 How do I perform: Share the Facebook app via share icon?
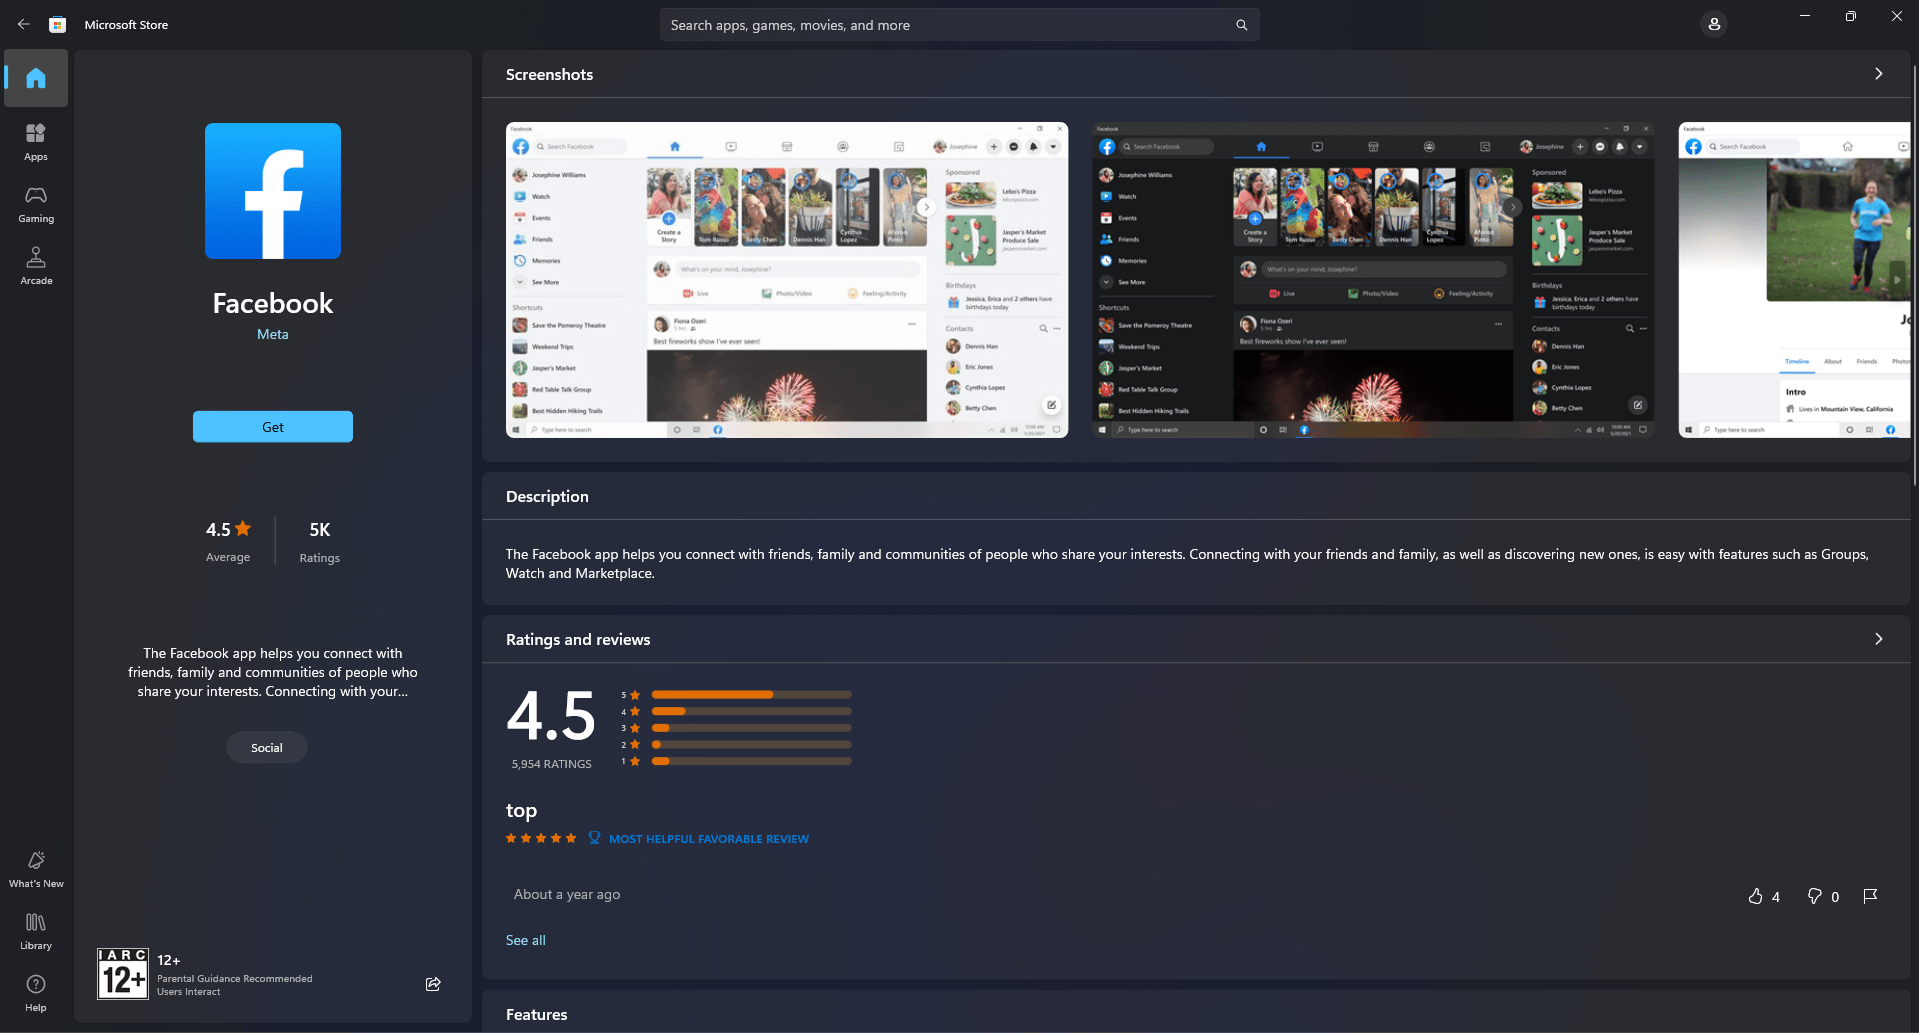(x=433, y=984)
